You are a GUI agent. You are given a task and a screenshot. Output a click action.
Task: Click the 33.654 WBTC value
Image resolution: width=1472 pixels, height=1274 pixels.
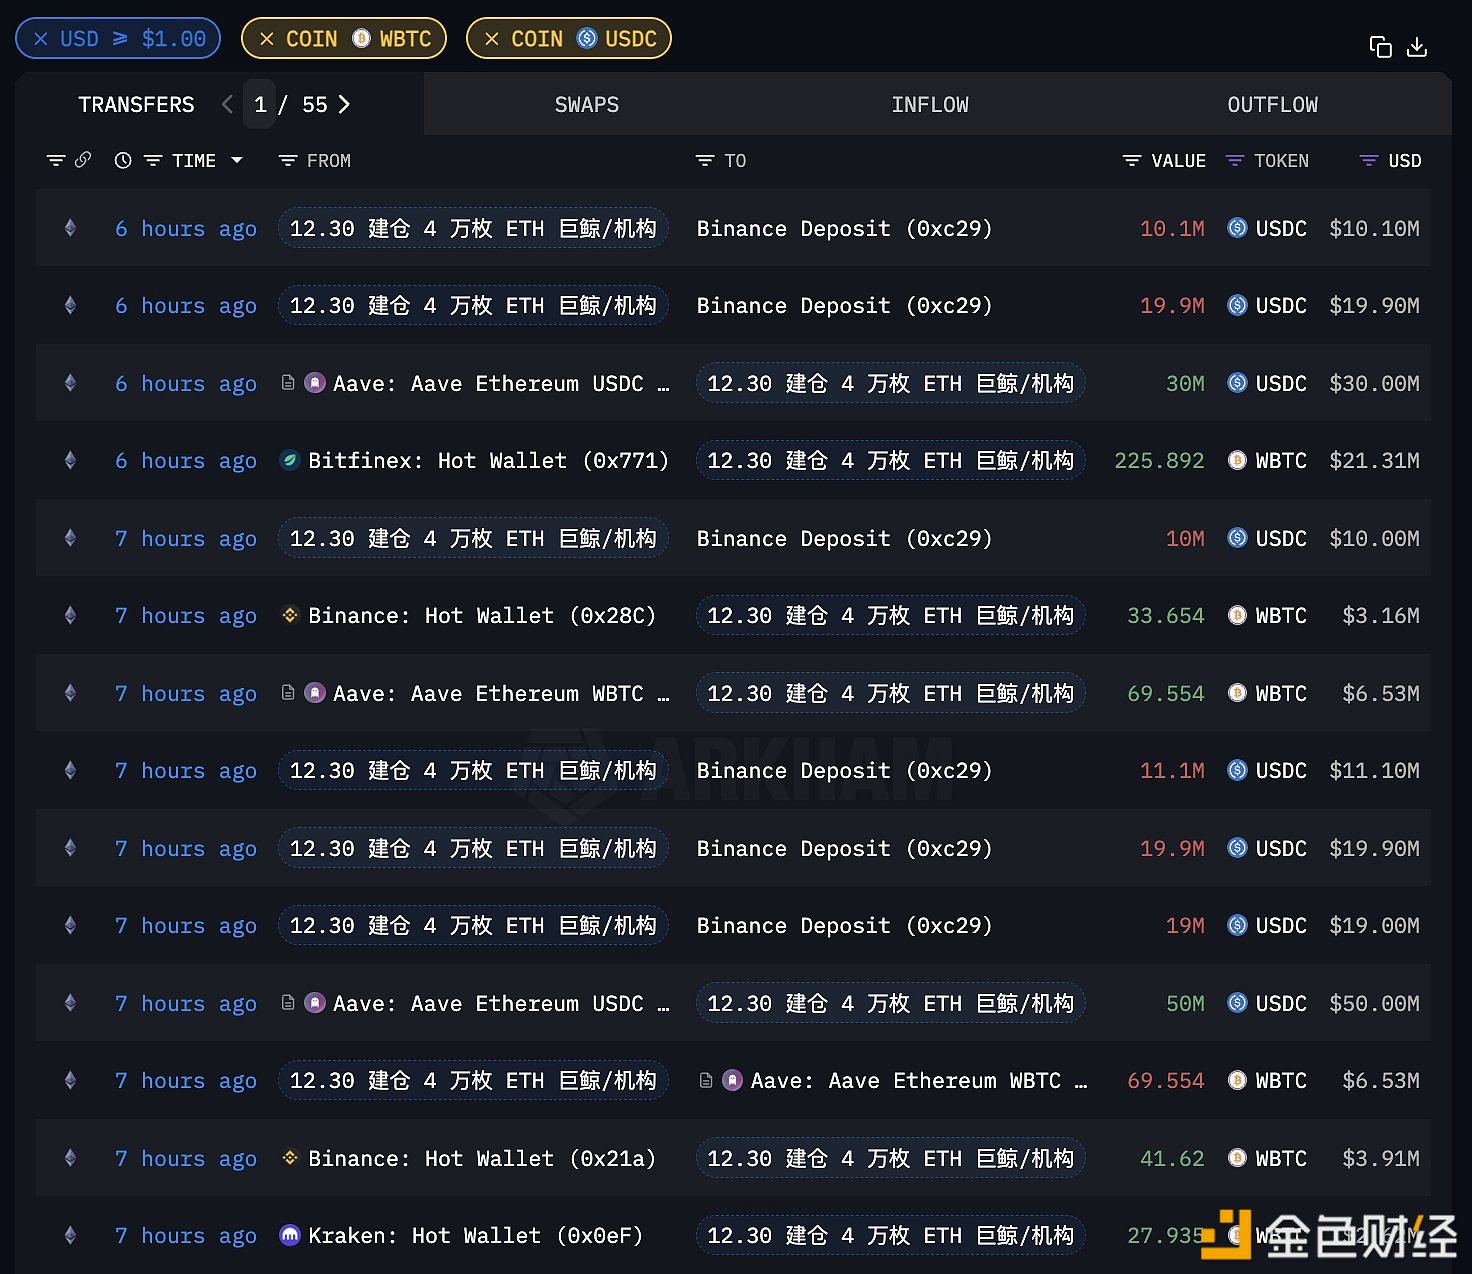point(1166,616)
